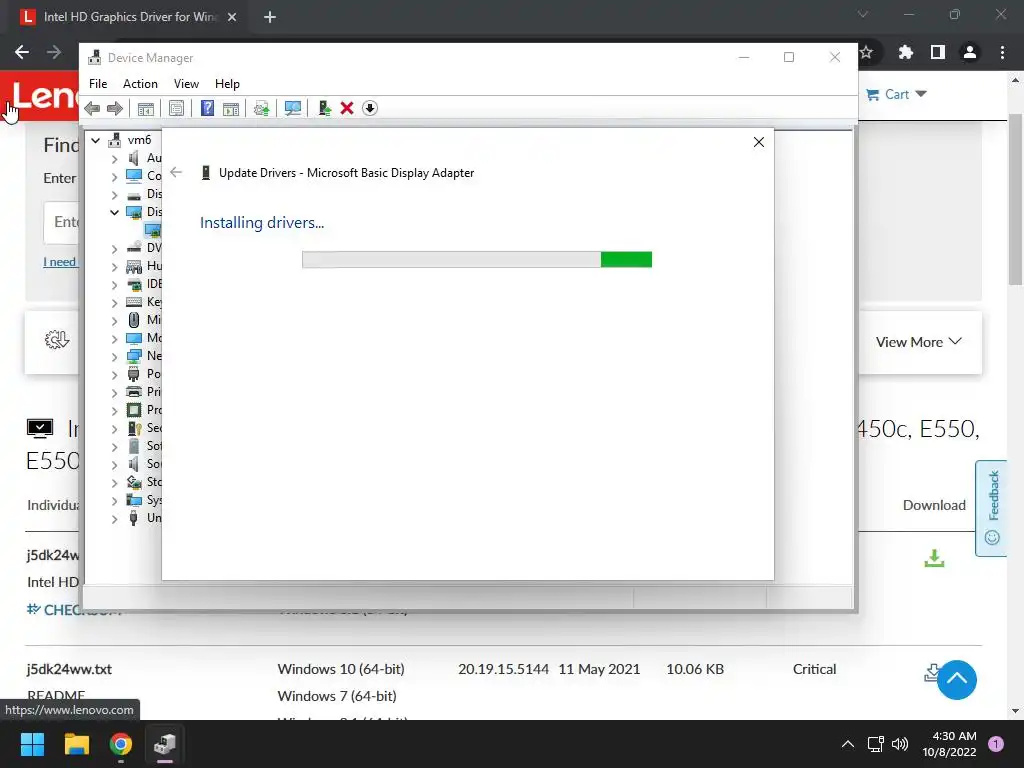Click the blue Help question-mark toolbar icon
This screenshot has height=768, width=1024.
pyautogui.click(x=207, y=108)
